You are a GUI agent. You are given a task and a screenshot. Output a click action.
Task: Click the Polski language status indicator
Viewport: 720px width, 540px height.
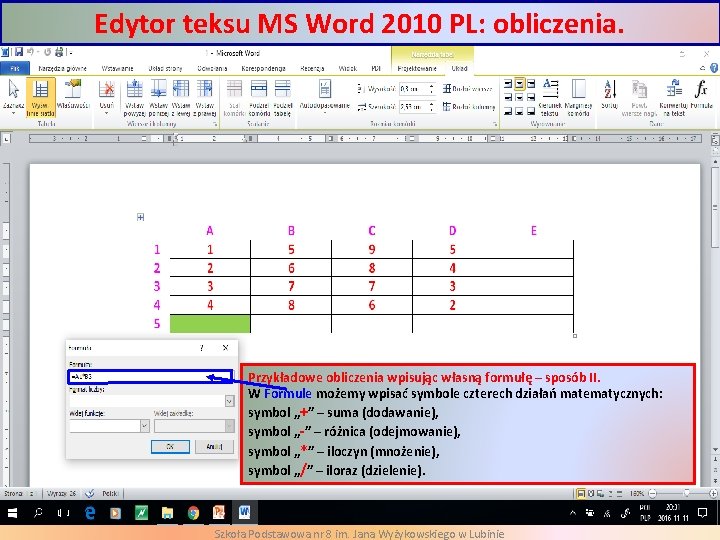point(110,494)
